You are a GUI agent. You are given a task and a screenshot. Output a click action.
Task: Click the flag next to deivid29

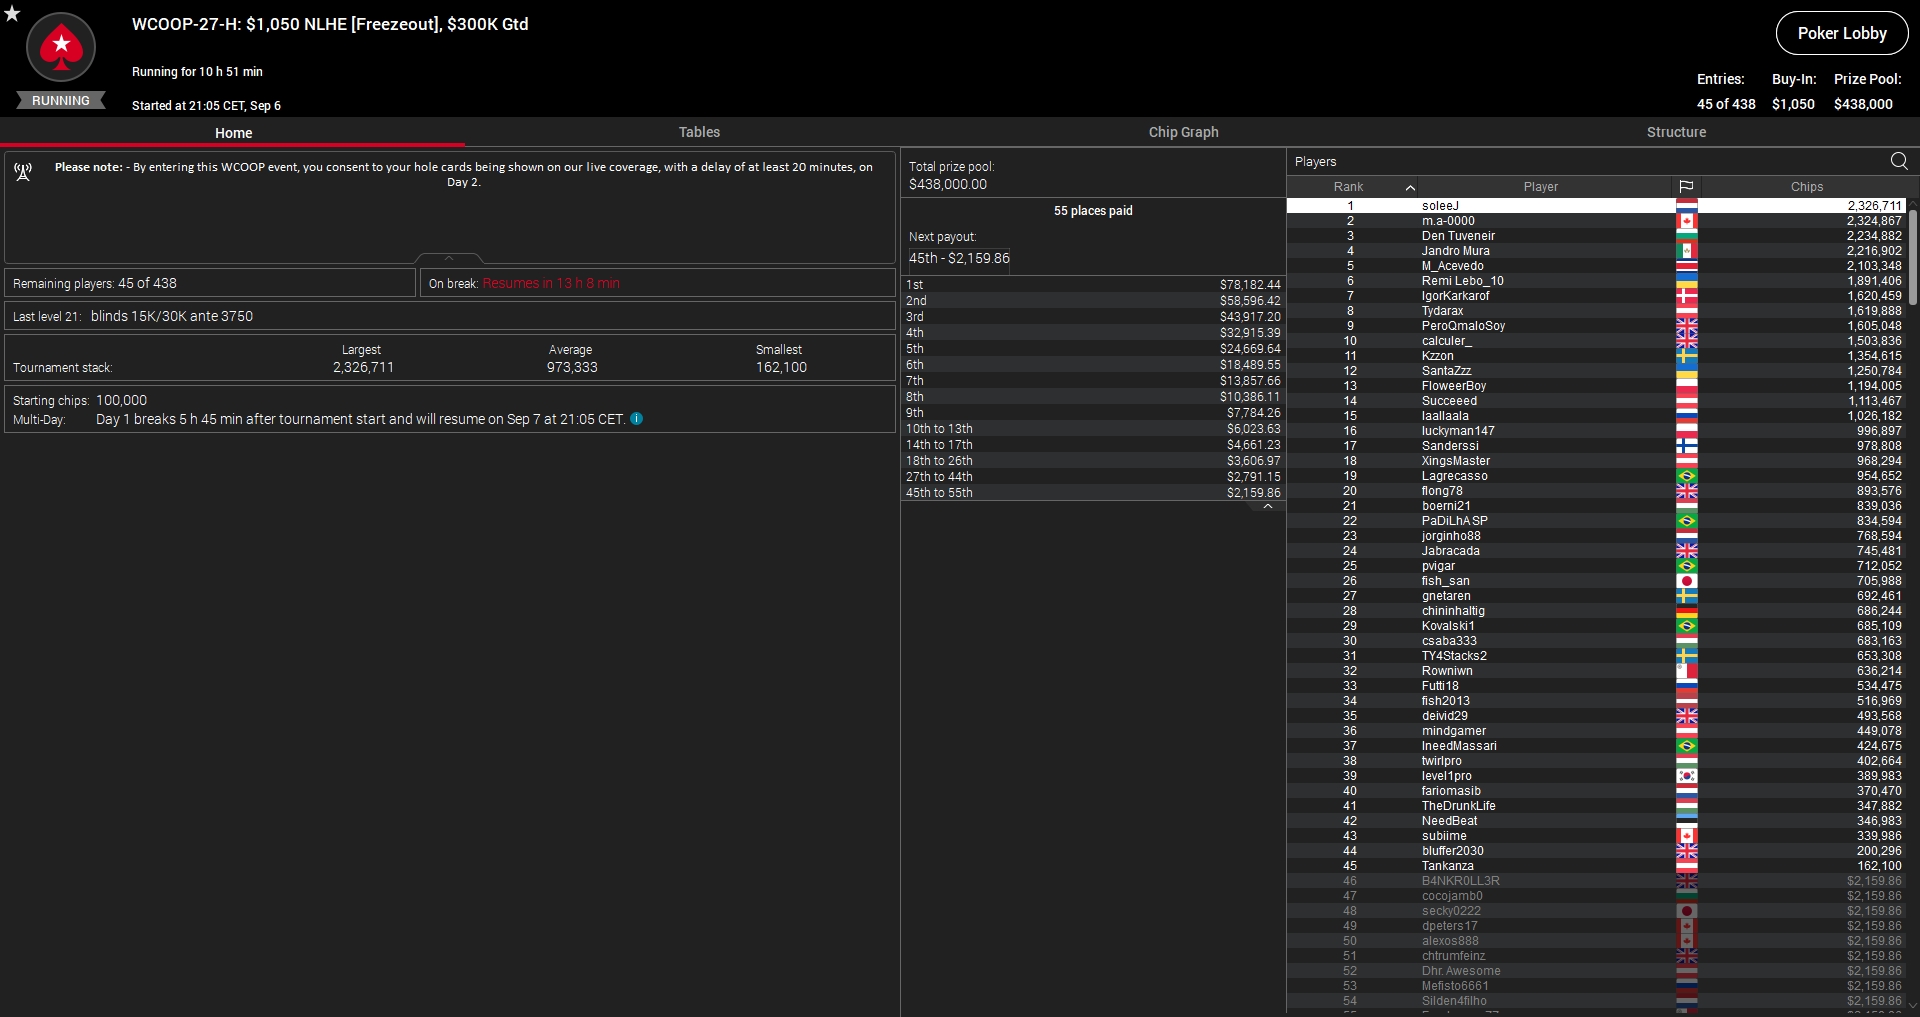pyautogui.click(x=1687, y=716)
